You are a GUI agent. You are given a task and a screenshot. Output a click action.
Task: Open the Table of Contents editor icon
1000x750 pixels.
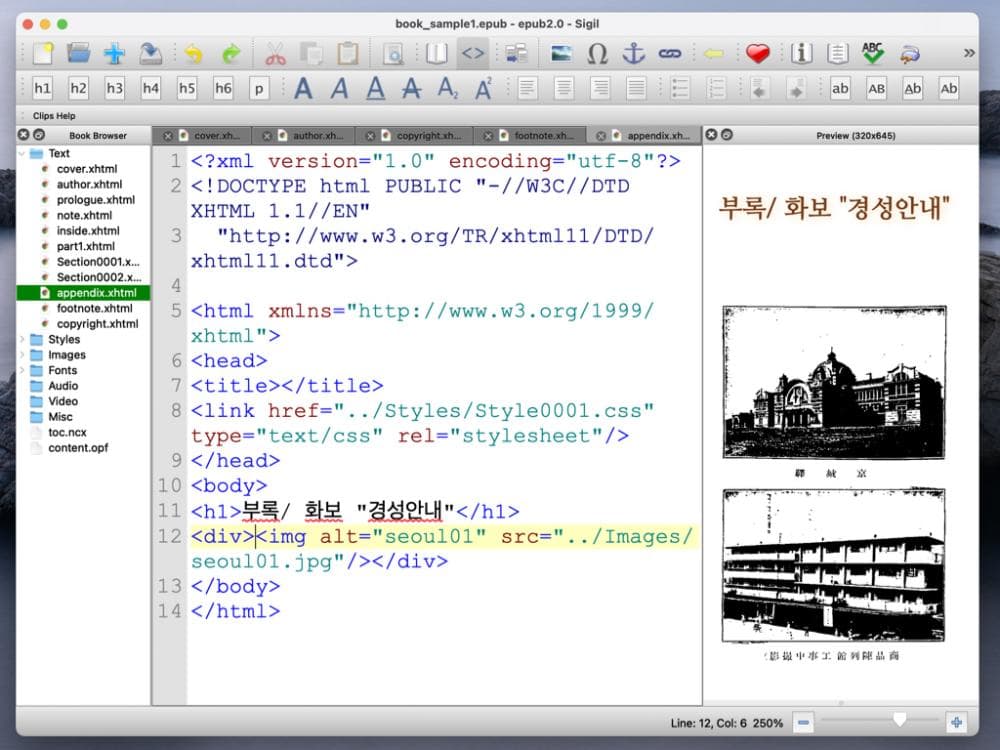coord(837,54)
